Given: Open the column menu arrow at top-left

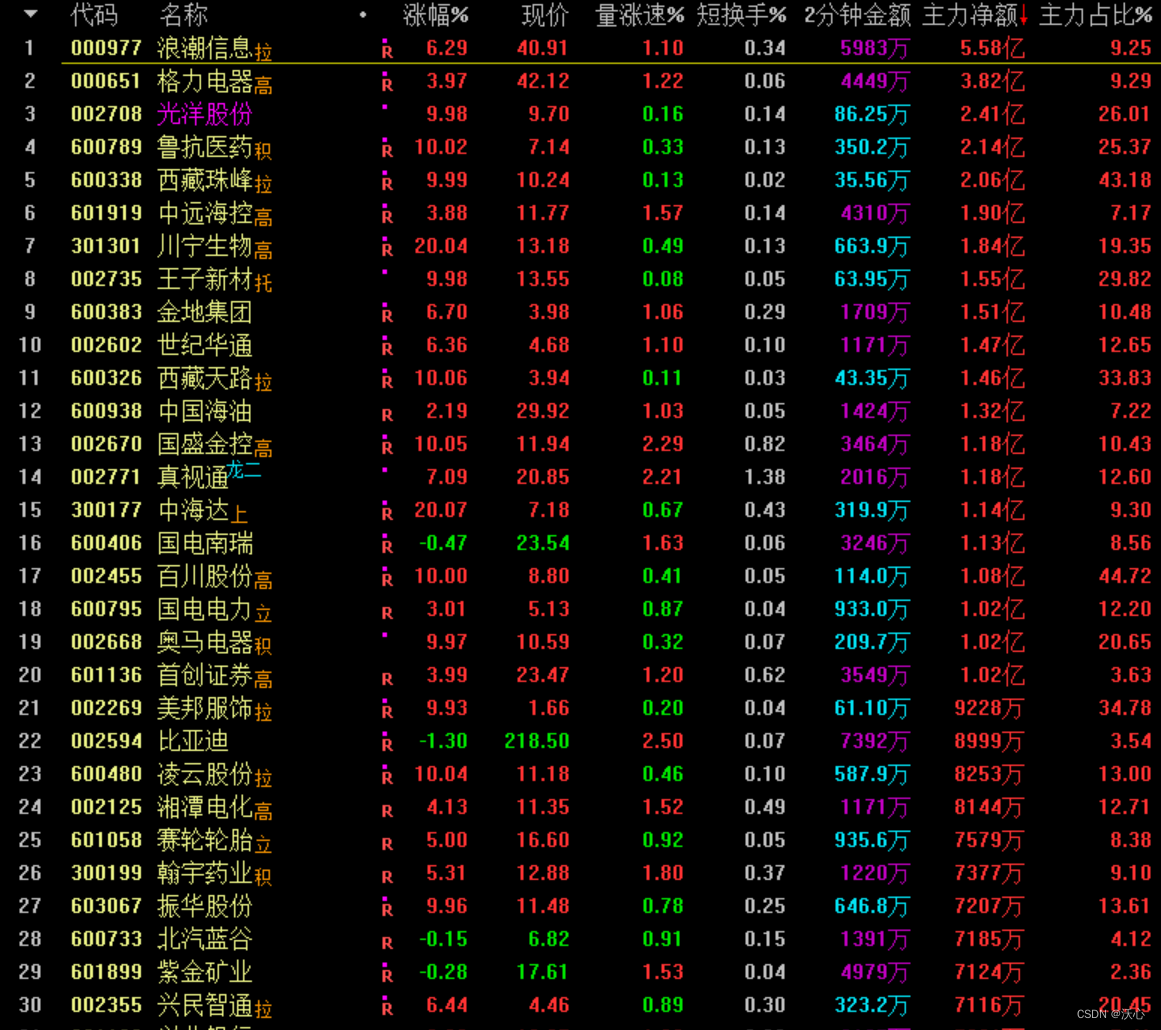Looking at the screenshot, I should [x=31, y=13].
